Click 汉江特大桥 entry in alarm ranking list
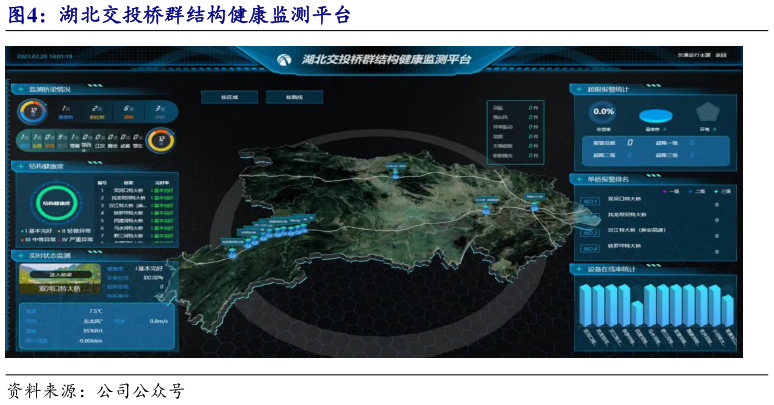This screenshot has width=774, height=405. (x=637, y=230)
